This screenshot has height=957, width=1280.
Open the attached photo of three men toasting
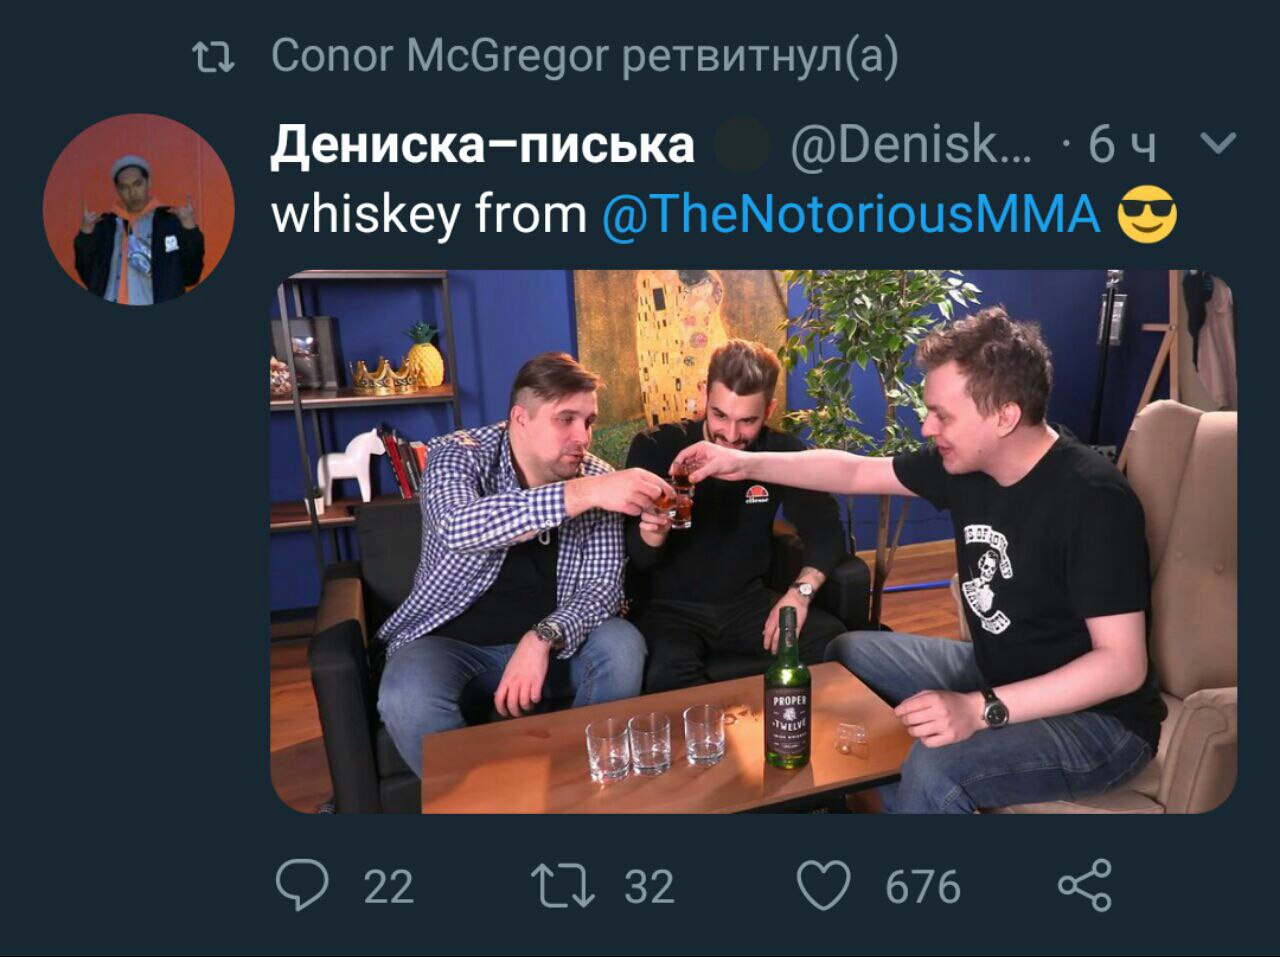tap(753, 541)
